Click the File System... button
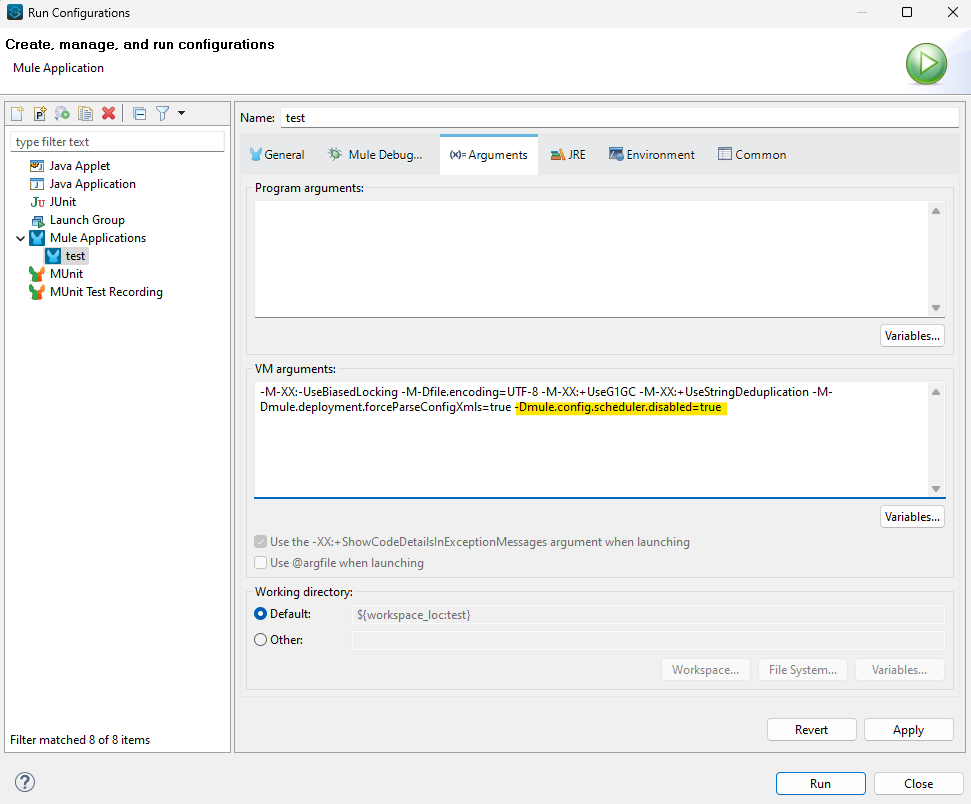Screen dimensions: 971x804 [x=803, y=670]
